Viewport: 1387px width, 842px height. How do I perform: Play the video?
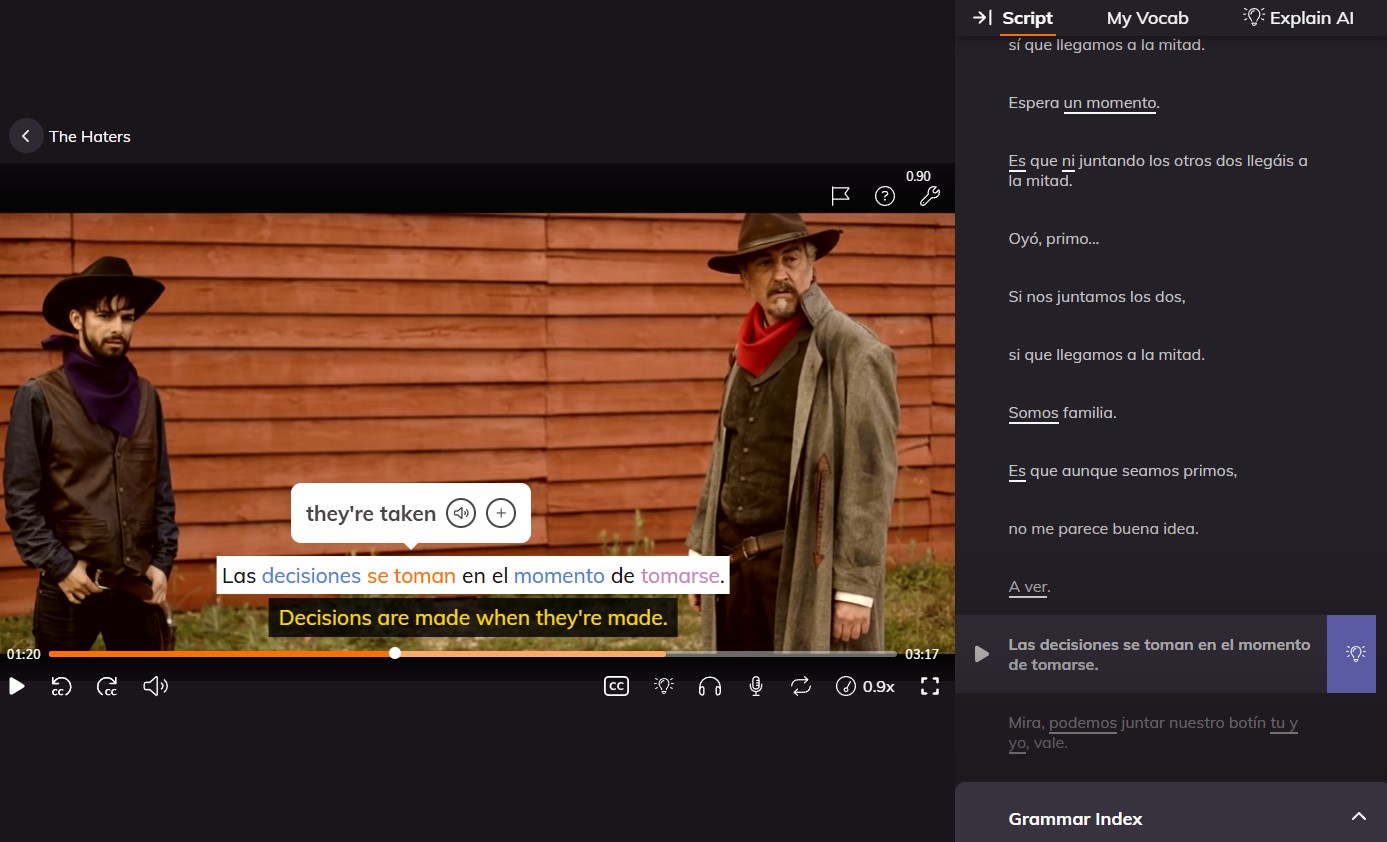coord(17,686)
